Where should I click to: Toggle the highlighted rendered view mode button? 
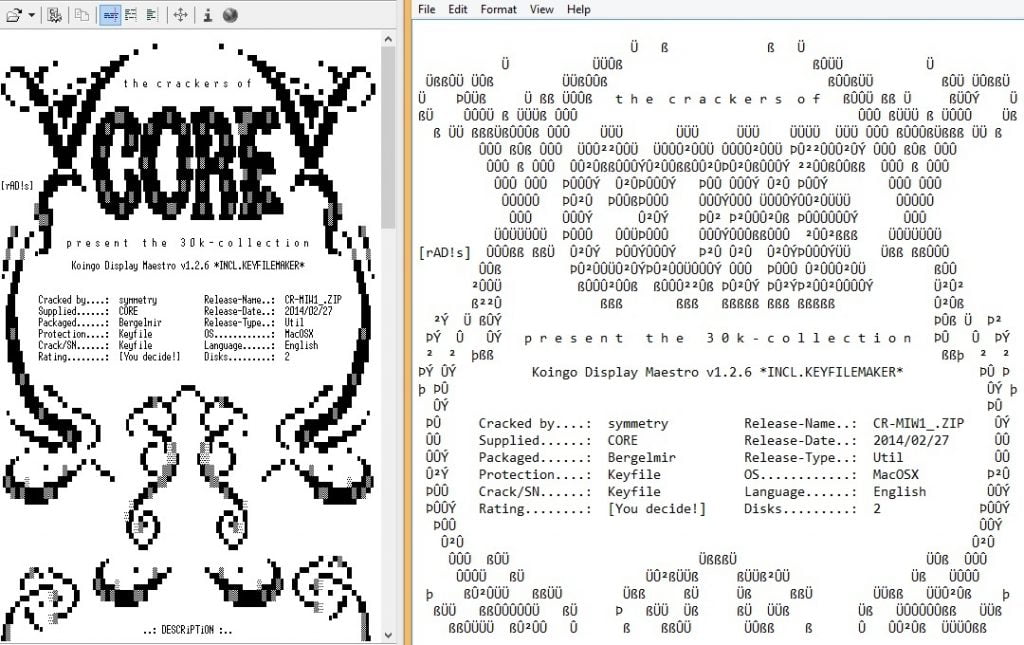110,15
